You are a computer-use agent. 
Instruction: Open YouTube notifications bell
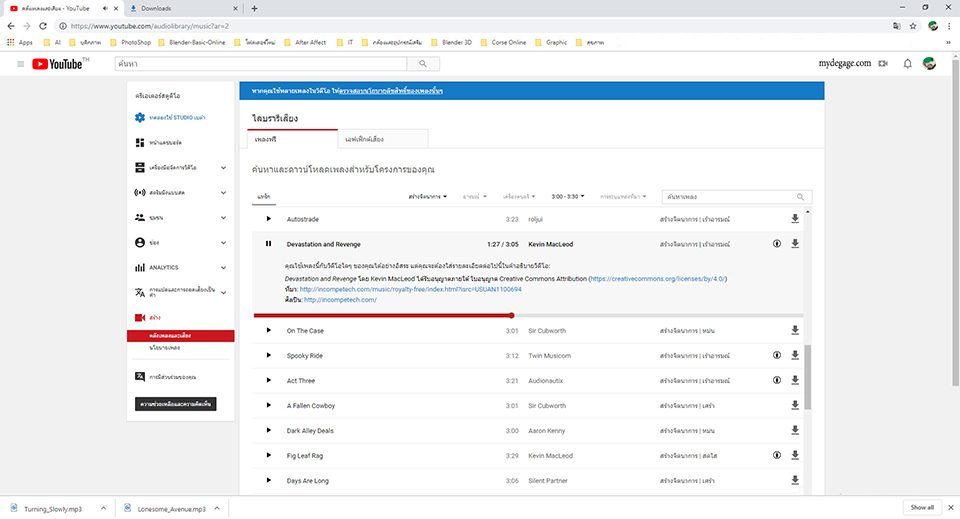(907, 64)
